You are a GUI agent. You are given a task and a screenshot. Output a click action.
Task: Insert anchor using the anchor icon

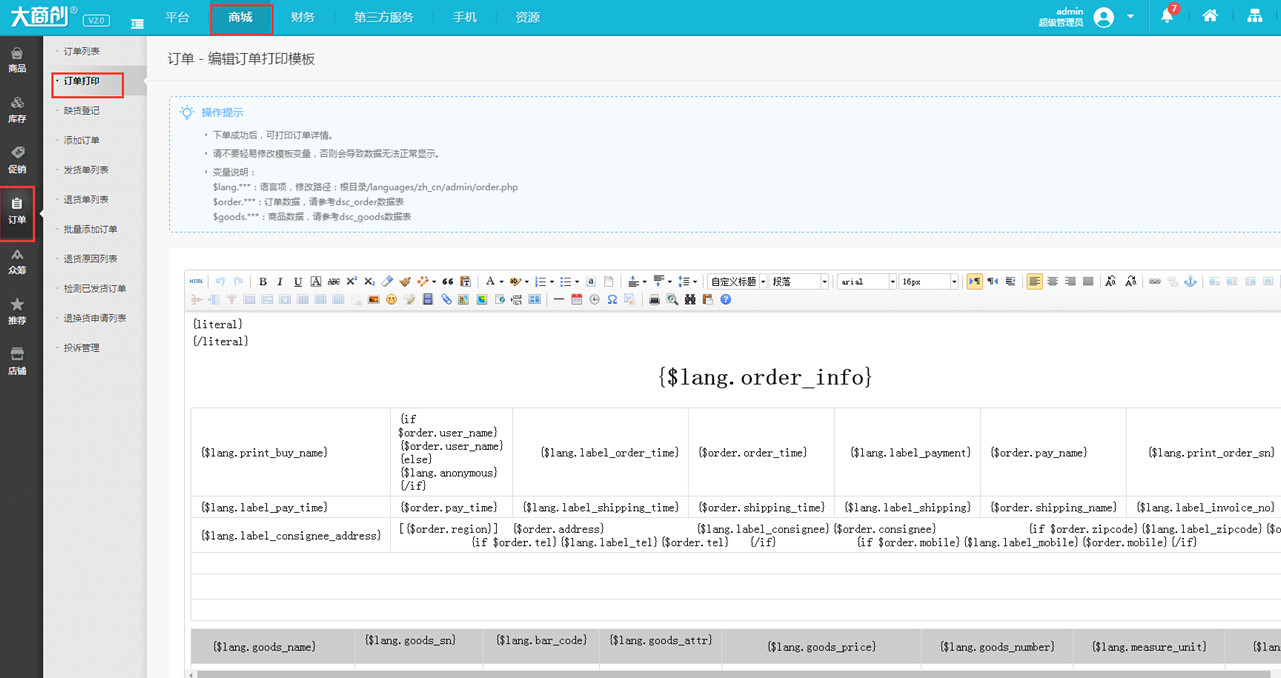(x=1190, y=282)
